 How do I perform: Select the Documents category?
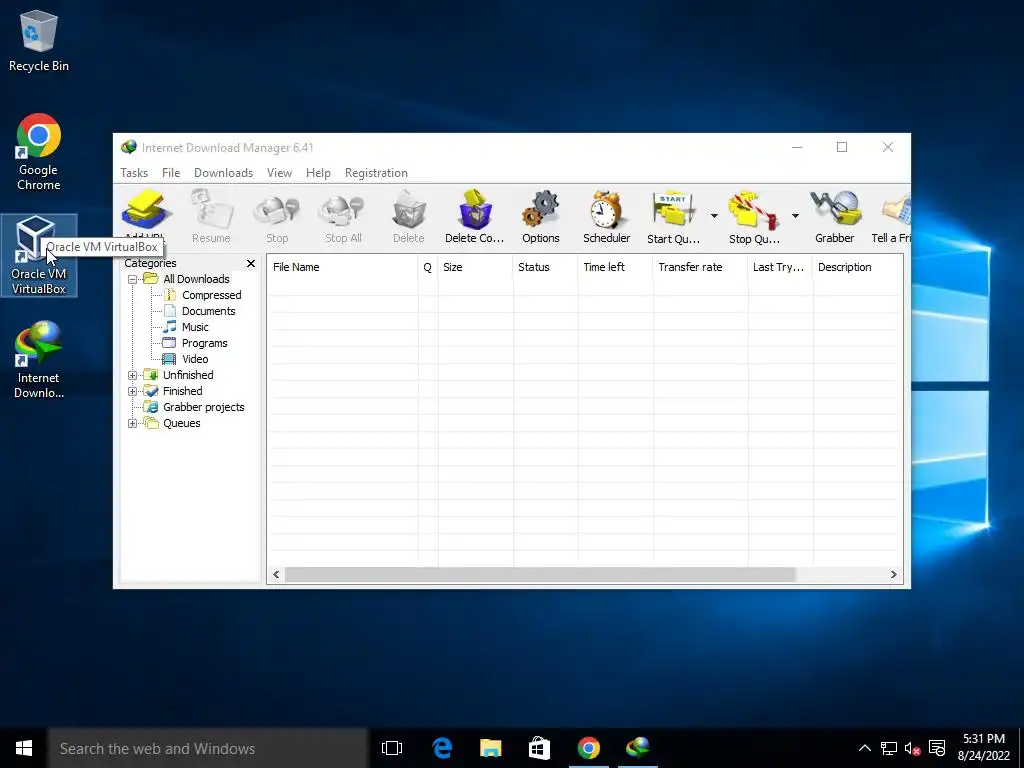click(208, 311)
